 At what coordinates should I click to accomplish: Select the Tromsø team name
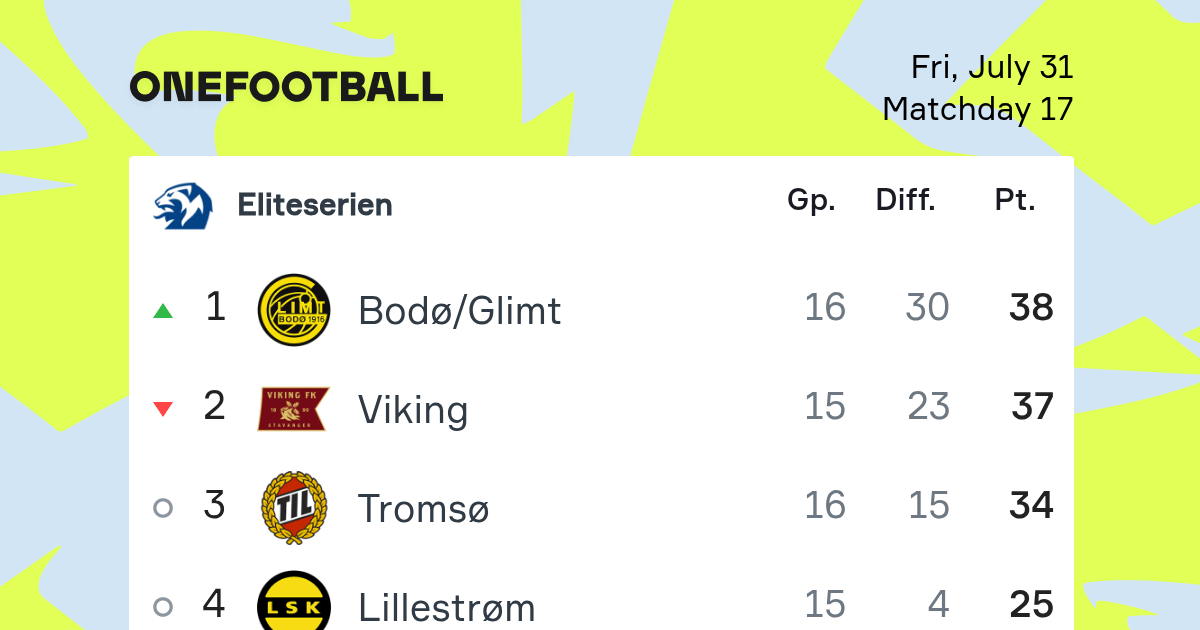[424, 508]
